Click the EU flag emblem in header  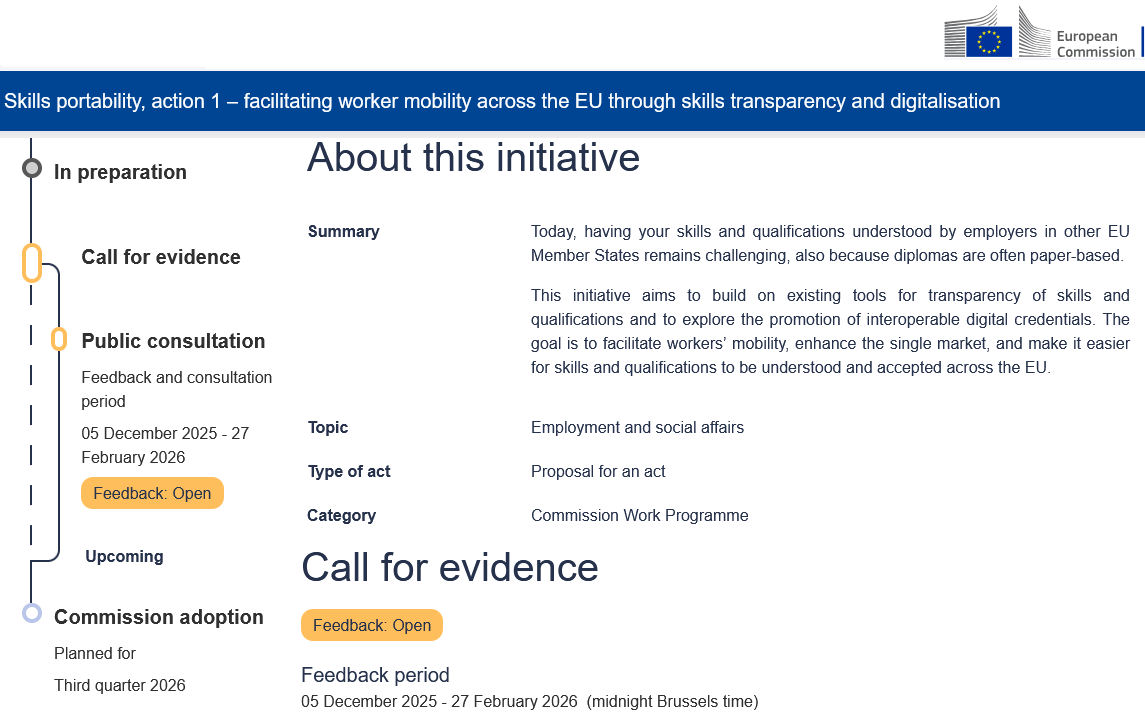pos(988,42)
